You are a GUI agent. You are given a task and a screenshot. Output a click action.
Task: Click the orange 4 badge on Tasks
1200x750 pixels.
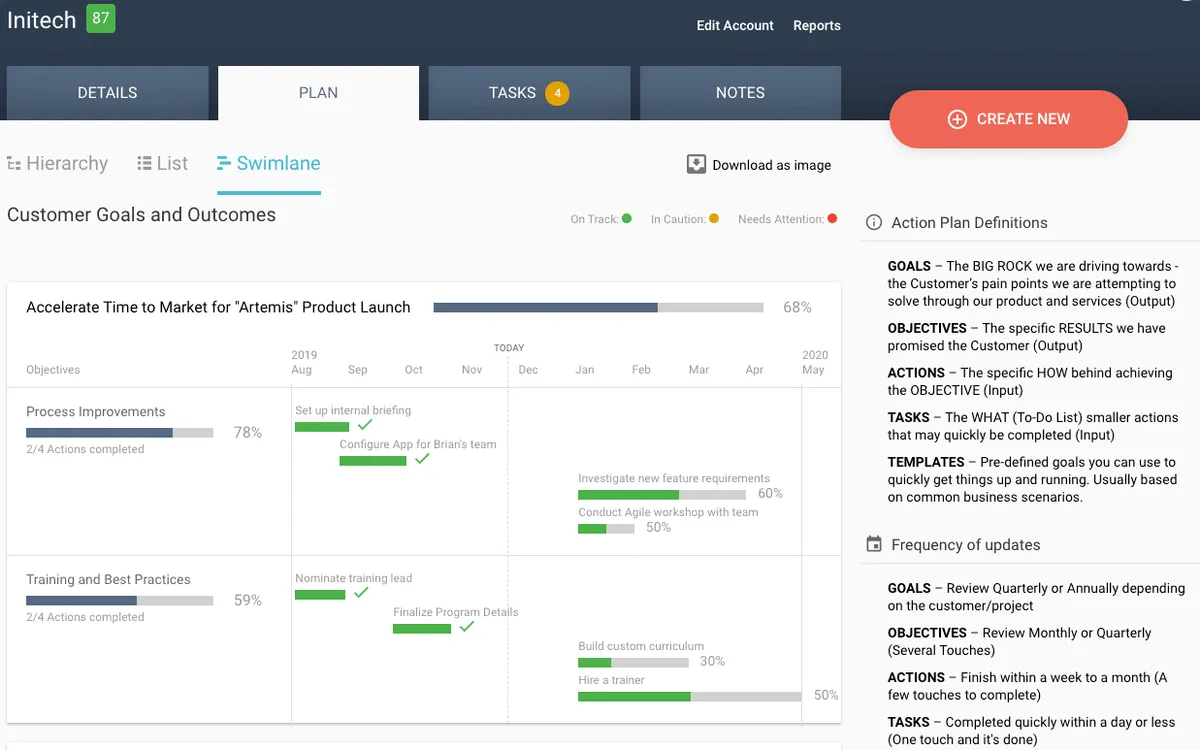coord(557,93)
